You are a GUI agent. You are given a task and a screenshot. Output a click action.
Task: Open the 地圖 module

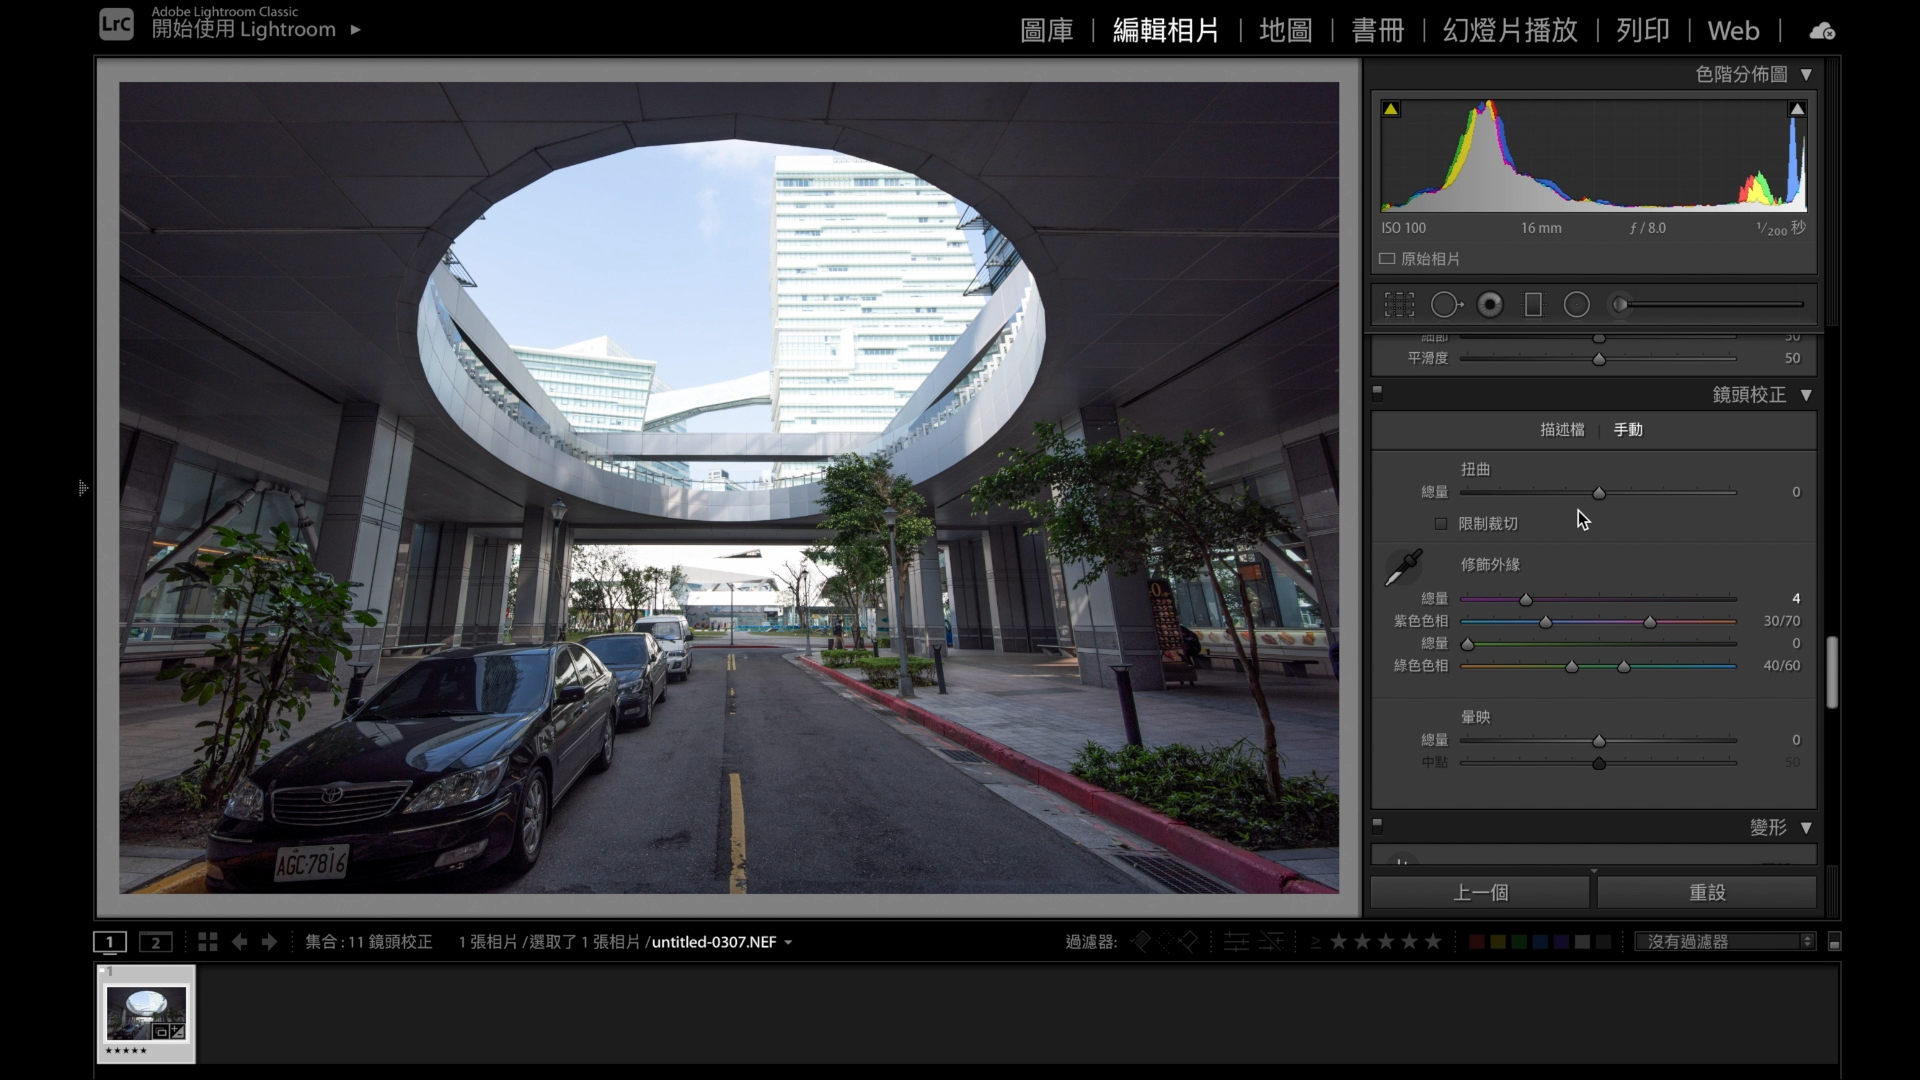(x=1286, y=31)
